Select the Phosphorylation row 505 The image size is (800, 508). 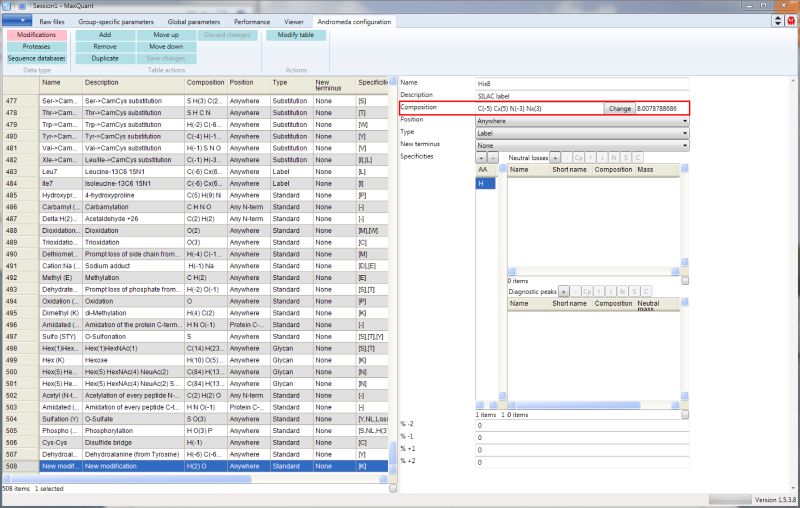click(195, 431)
